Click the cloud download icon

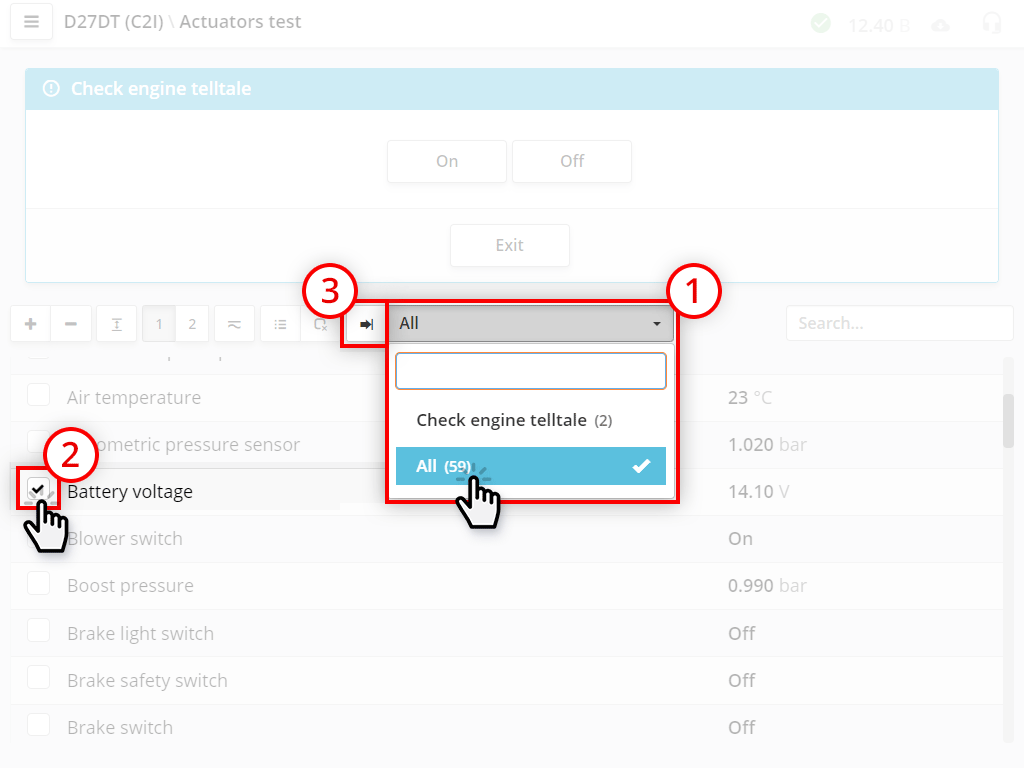(x=940, y=24)
